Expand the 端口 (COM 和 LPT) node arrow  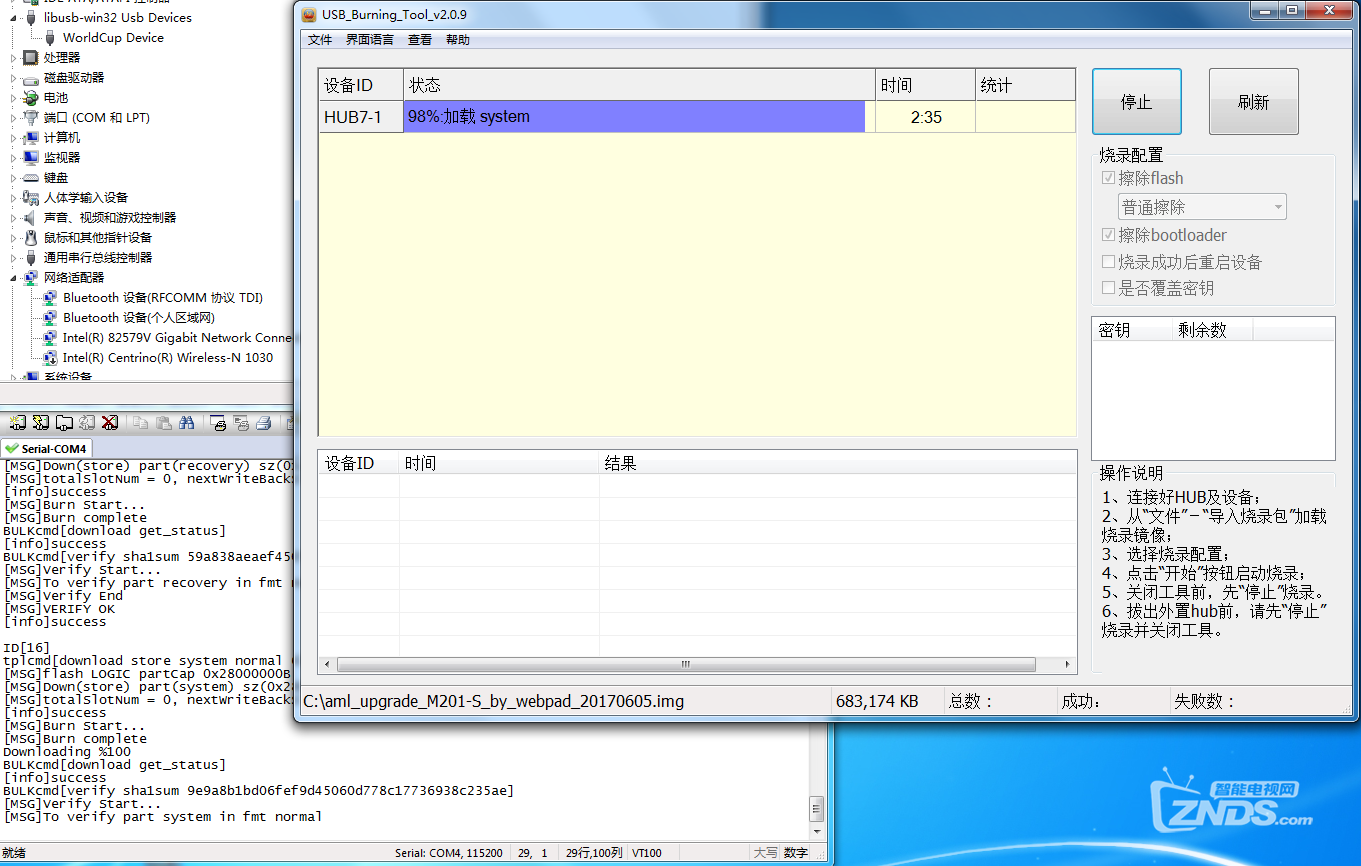coord(14,118)
